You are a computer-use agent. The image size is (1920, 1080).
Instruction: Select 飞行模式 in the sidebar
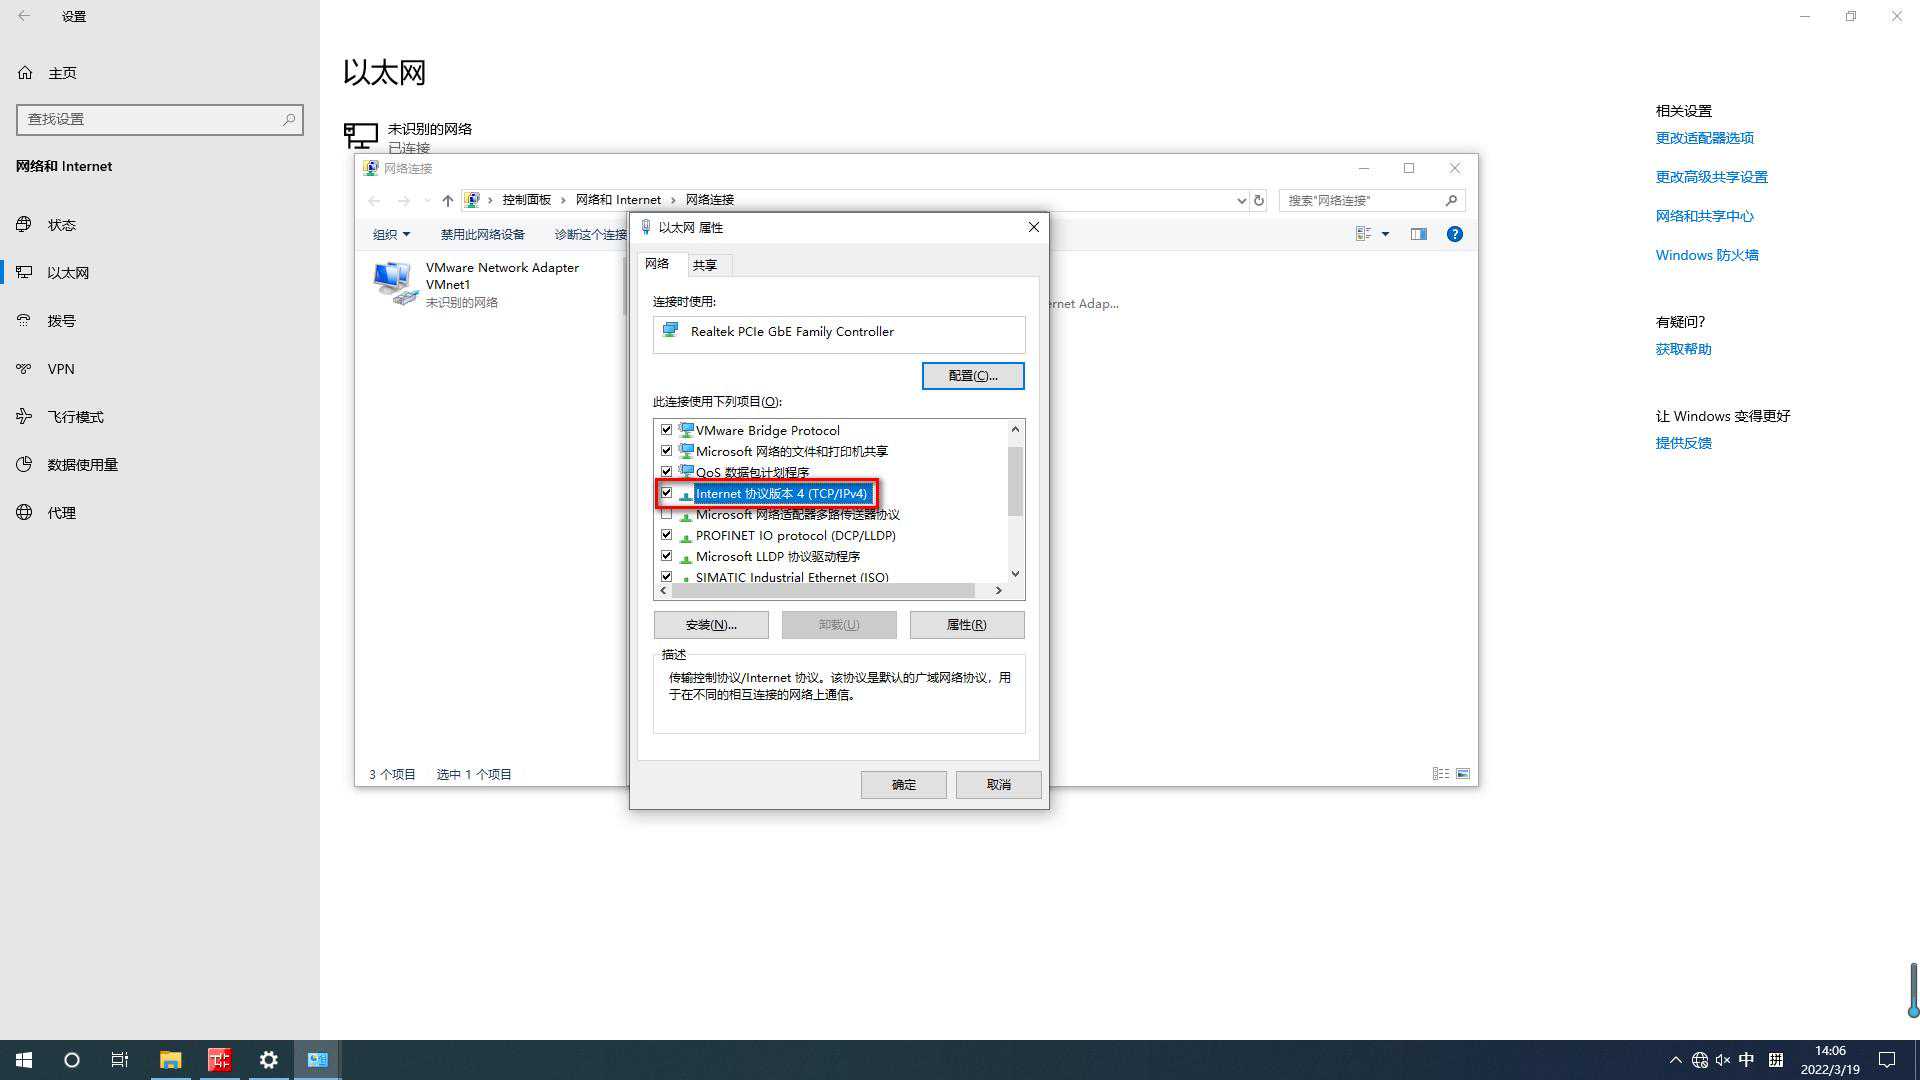click(75, 417)
